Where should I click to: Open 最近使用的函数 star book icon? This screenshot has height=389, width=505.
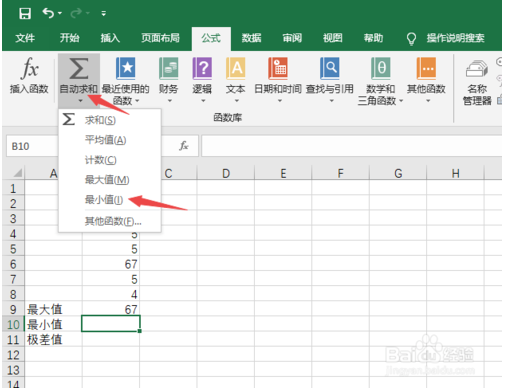(x=125, y=68)
